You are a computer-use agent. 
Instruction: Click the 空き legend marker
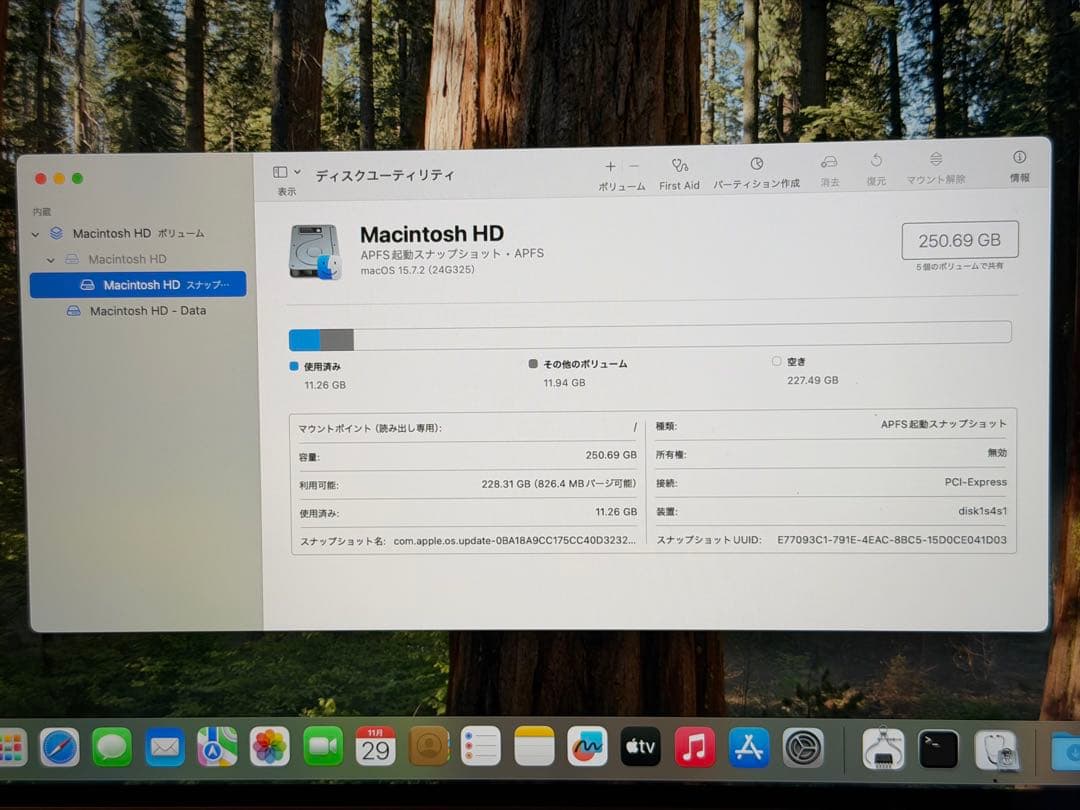pyautogui.click(x=777, y=361)
